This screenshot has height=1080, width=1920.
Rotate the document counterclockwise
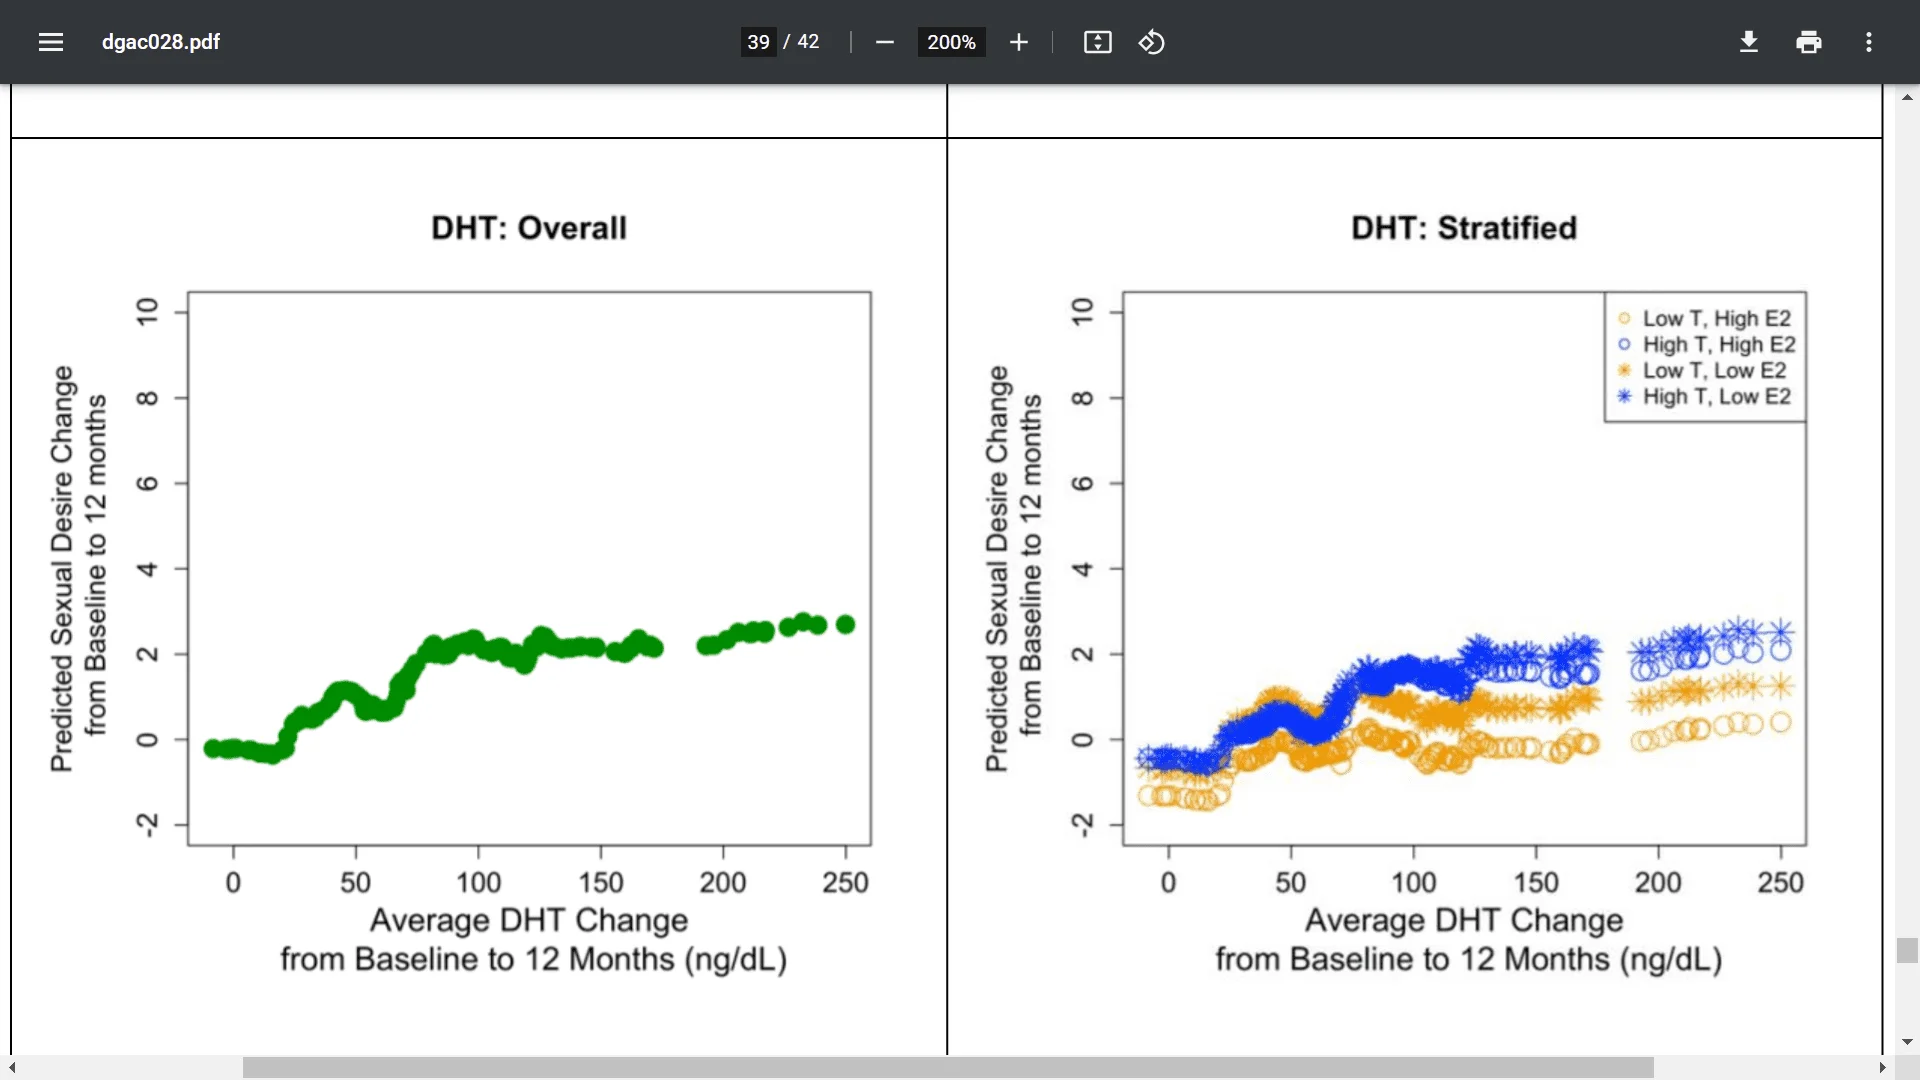point(1152,42)
